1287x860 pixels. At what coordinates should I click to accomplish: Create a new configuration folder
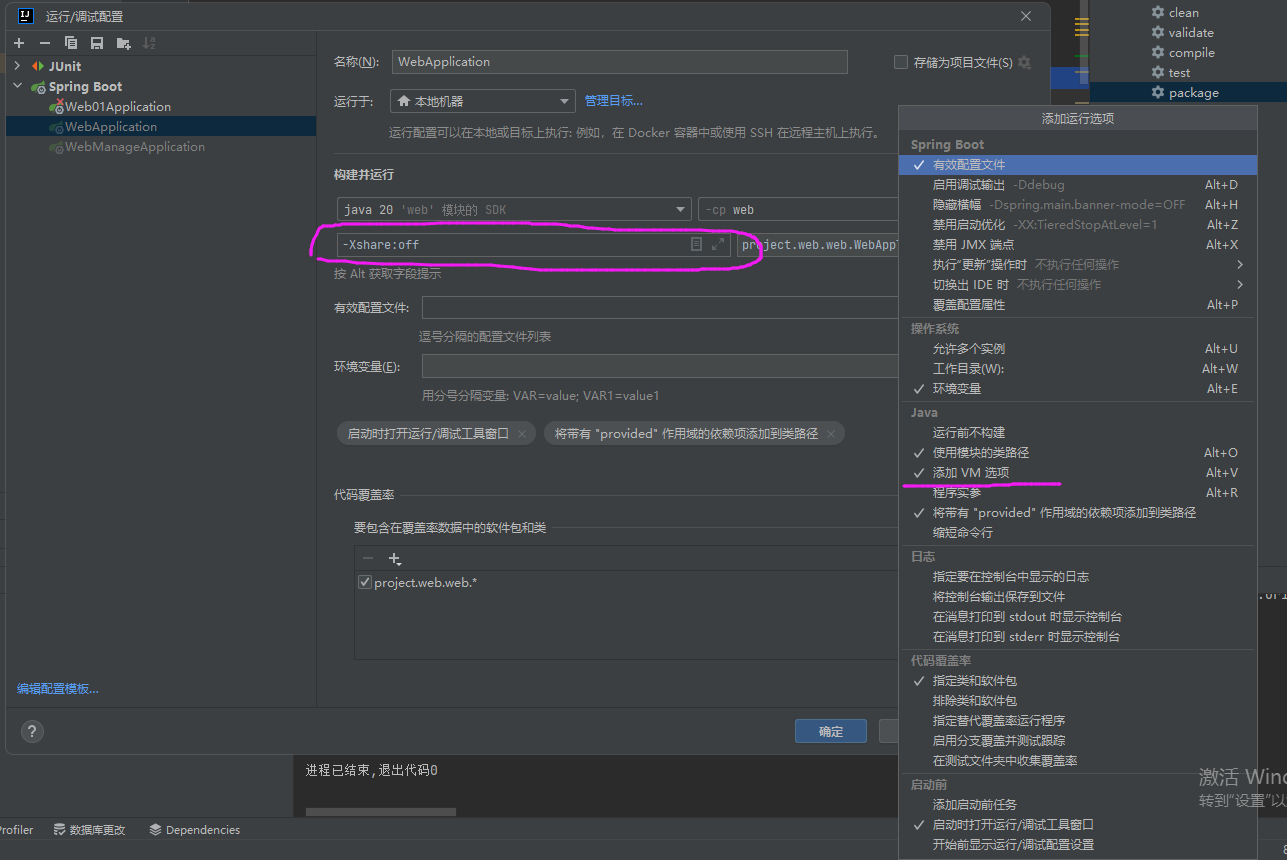pos(123,43)
